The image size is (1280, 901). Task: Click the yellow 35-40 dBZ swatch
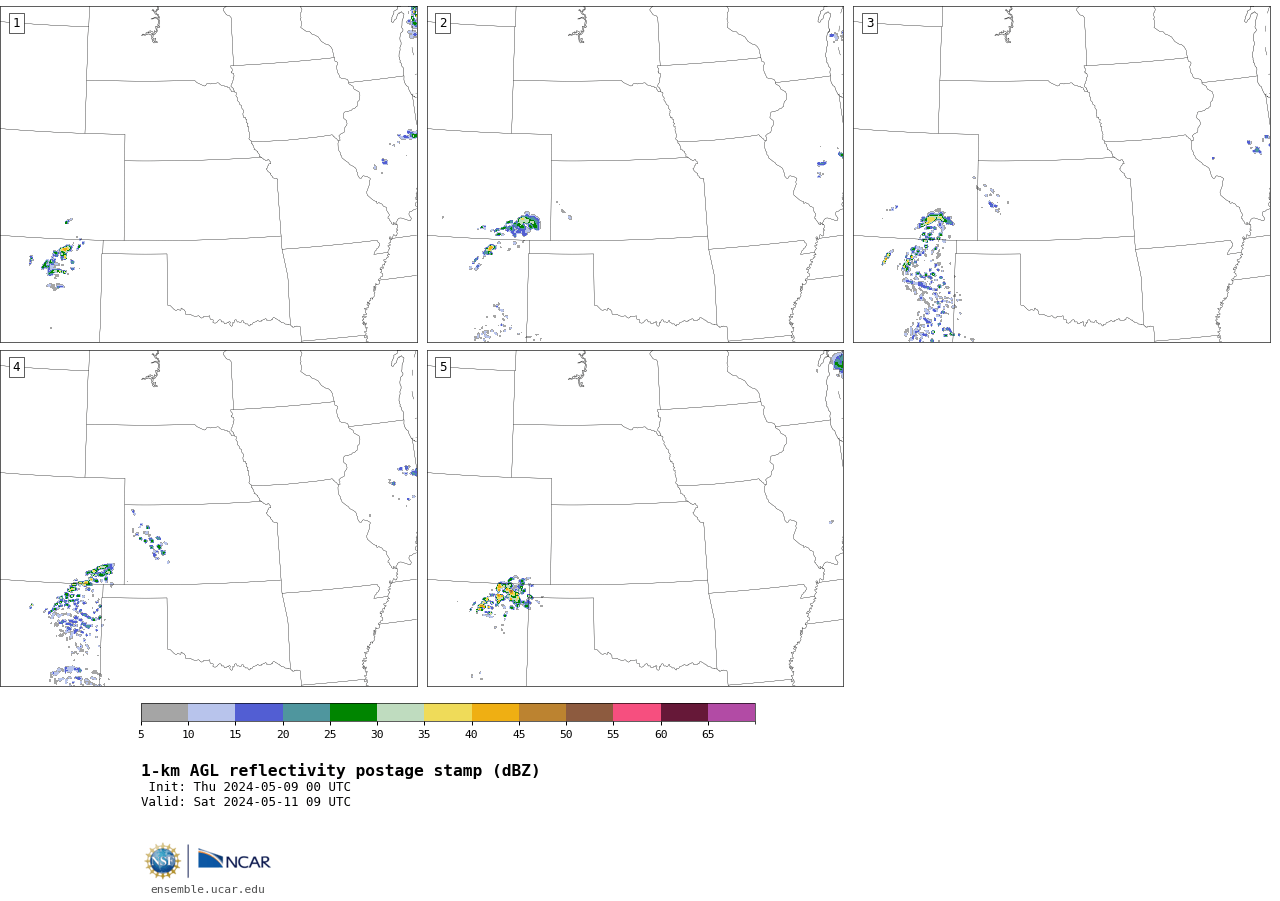click(x=448, y=713)
